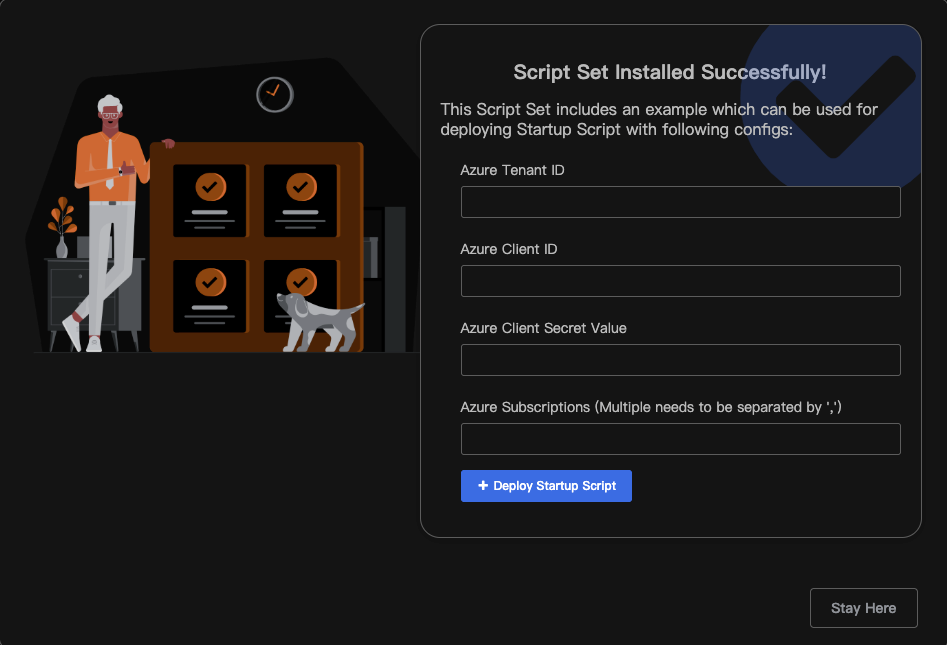Focus the Azure Client Secret Value field
The height and width of the screenshot is (645, 947).
[681, 360]
